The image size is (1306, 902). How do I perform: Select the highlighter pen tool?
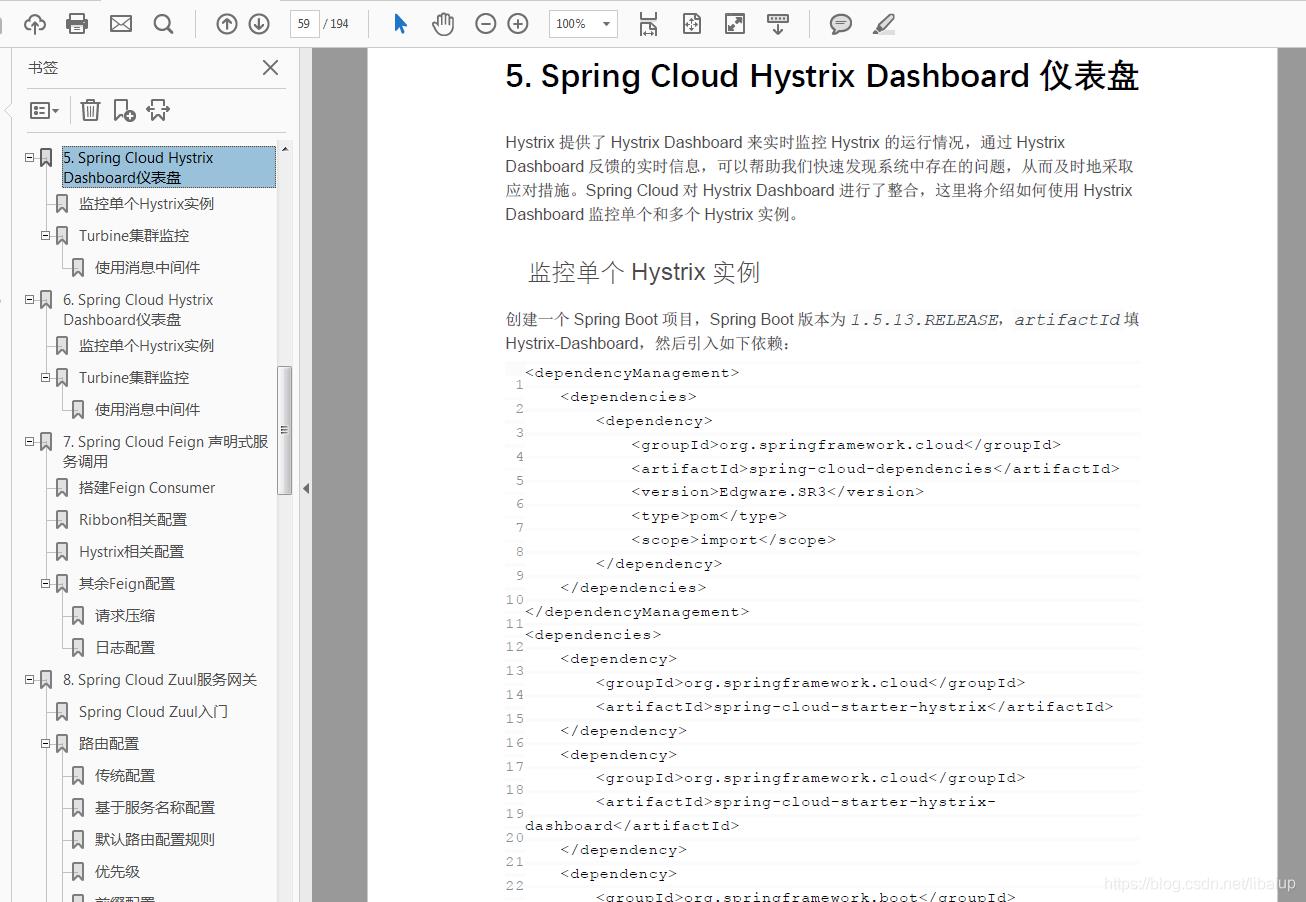884,23
